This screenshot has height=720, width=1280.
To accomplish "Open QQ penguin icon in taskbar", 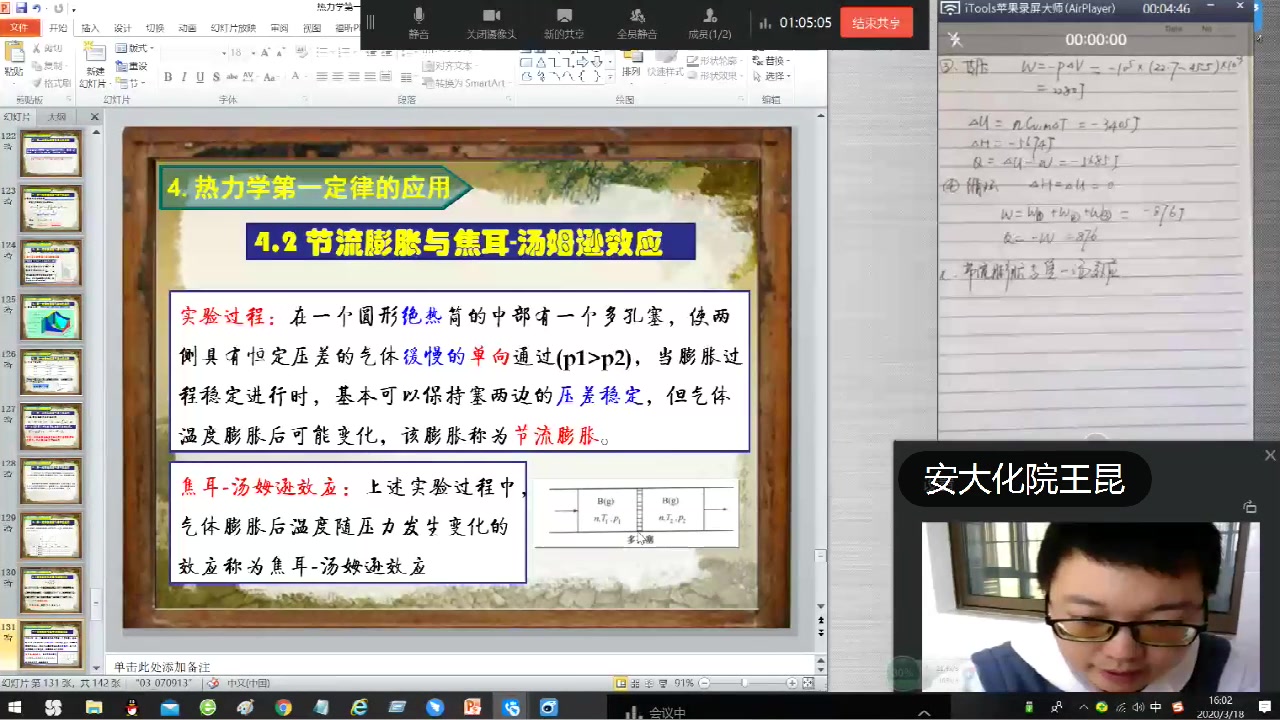I will pos(131,707).
